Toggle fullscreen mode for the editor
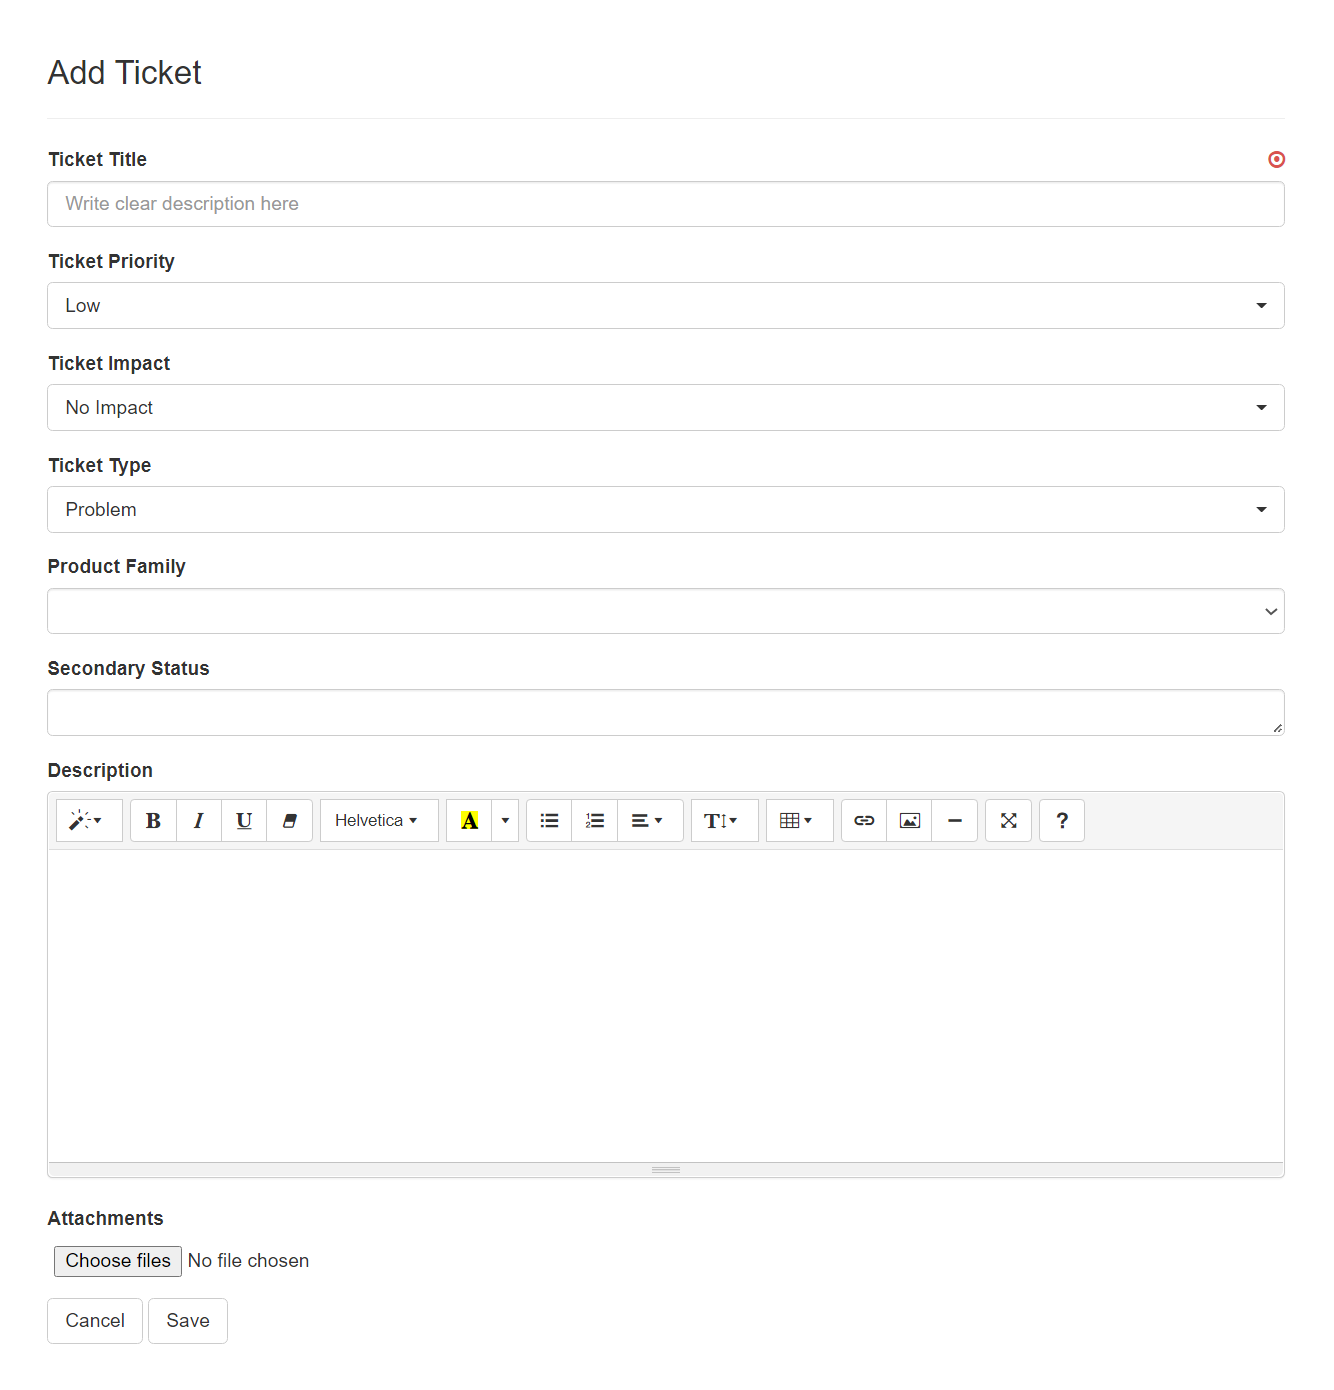The height and width of the screenshot is (1390, 1334). [1008, 820]
